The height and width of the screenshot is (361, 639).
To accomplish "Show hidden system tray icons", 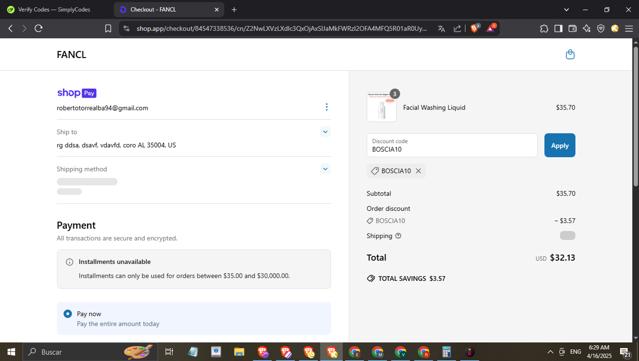I will 550,352.
